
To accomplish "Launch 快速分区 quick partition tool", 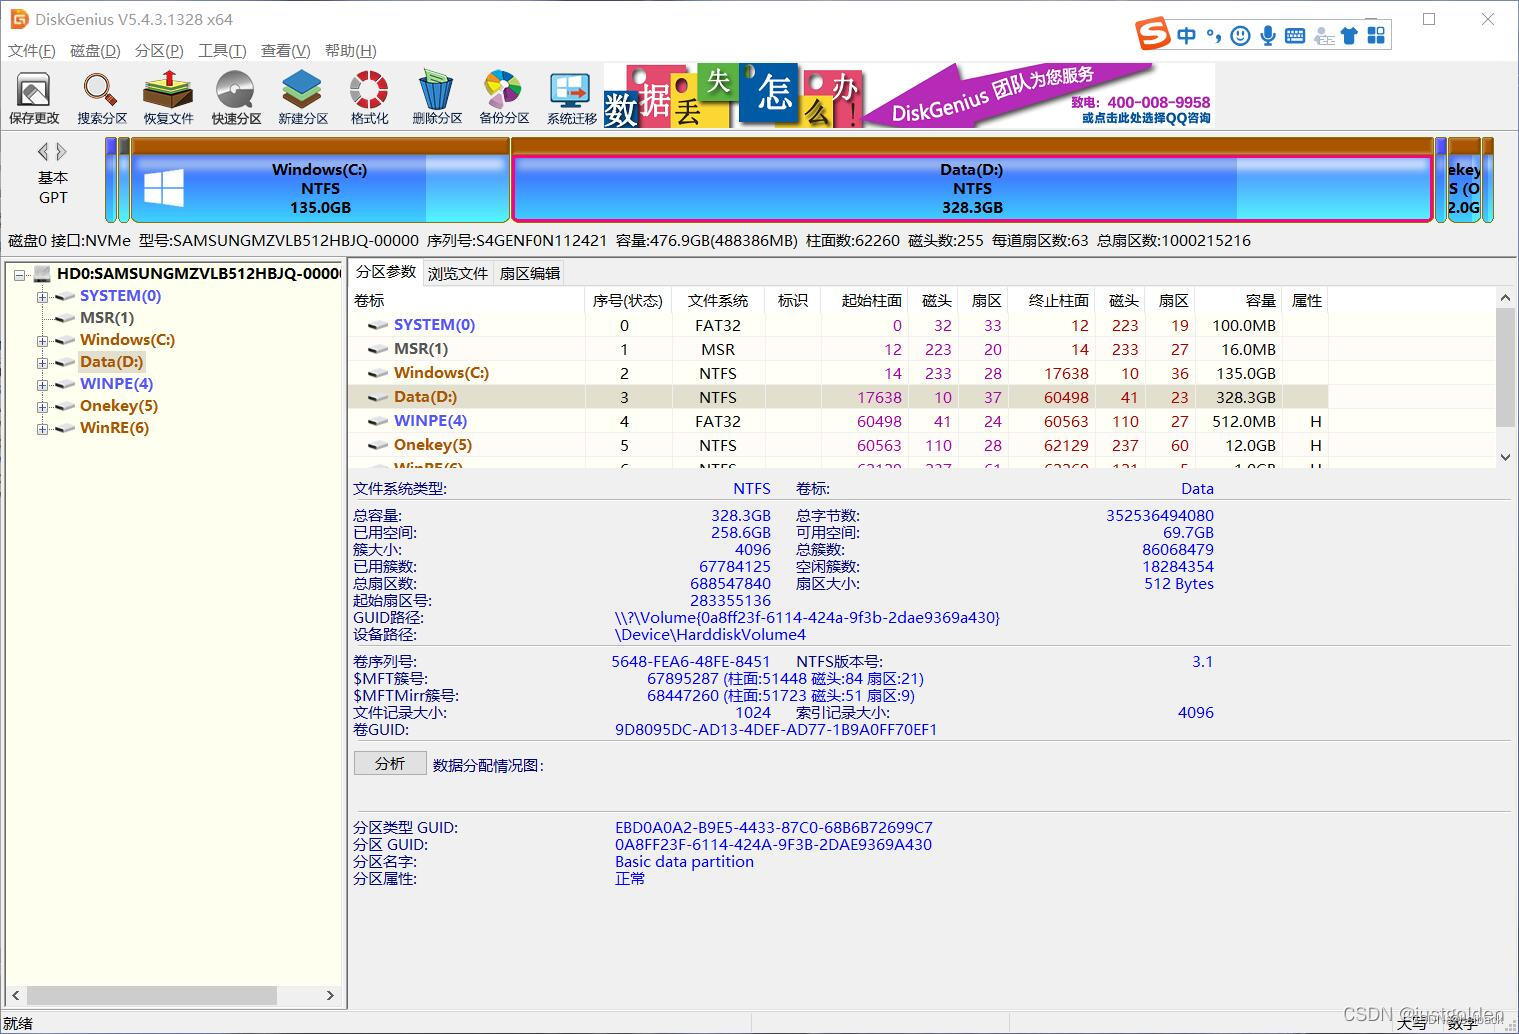I will 234,95.
